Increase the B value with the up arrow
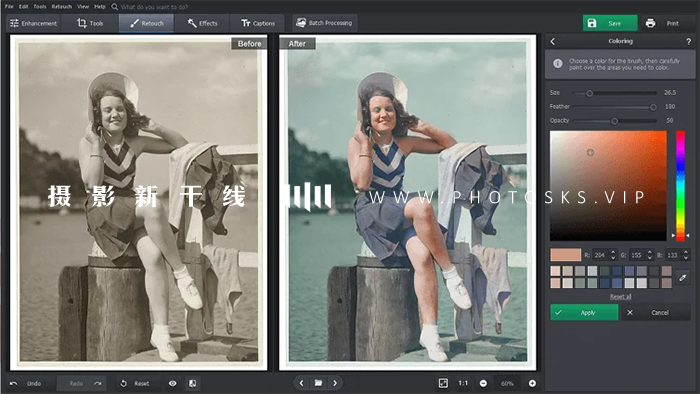The image size is (700, 394). coord(686,252)
